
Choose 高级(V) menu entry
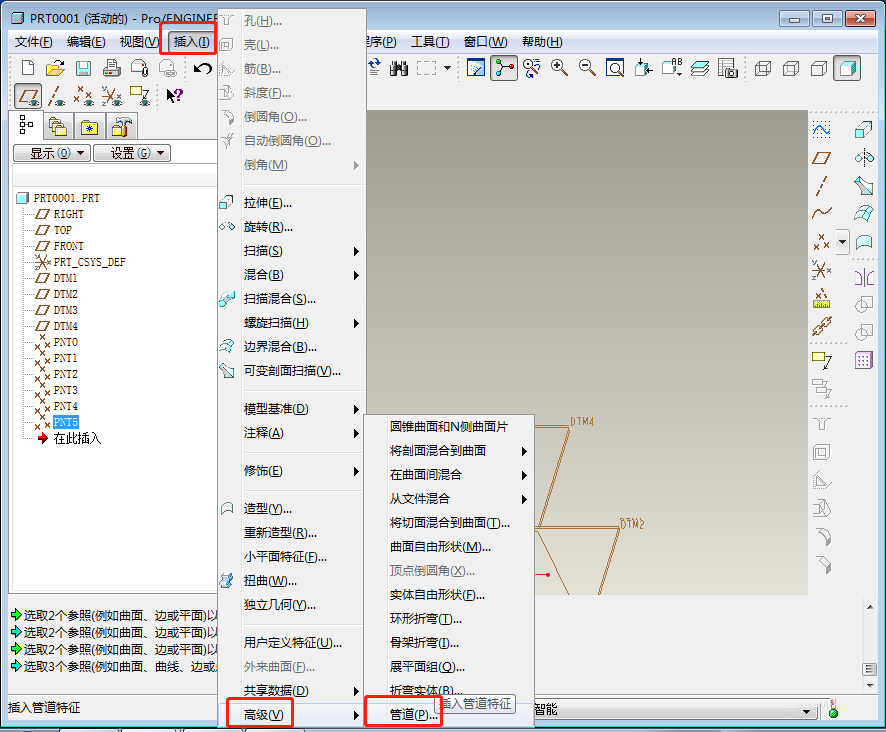293,715
